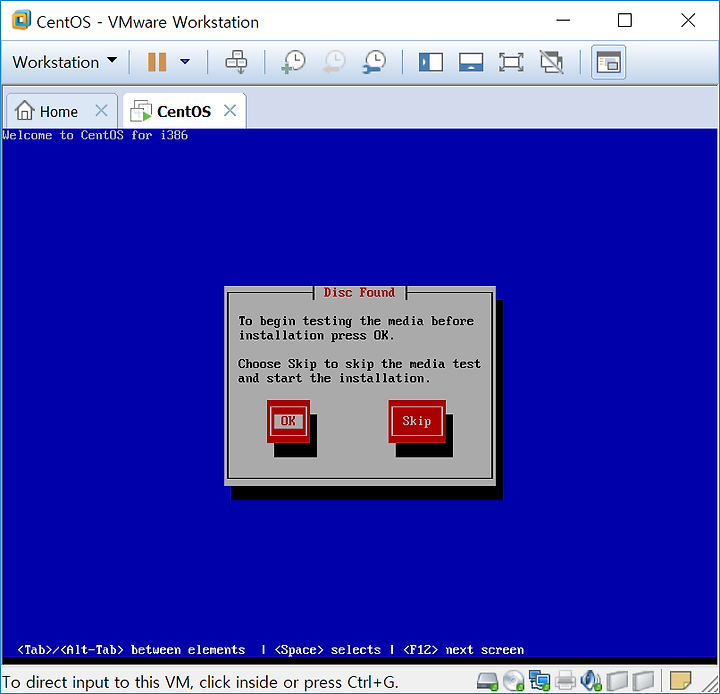The width and height of the screenshot is (720, 694).
Task: Maximize the VMware Workstation window
Action: pyautogui.click(x=624, y=21)
